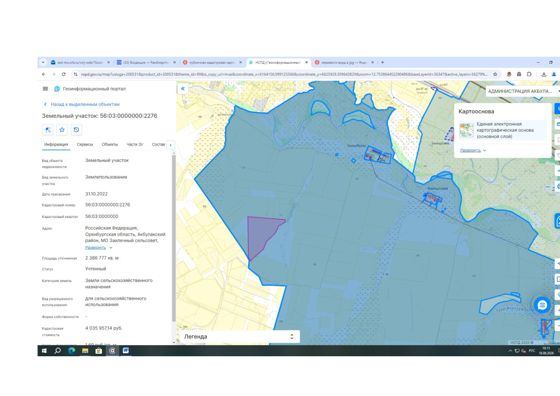Click the locate-on-map arrow icon under the parcel title
Image resolution: width=560 pixels, height=396 pixels.
[x=48, y=130]
